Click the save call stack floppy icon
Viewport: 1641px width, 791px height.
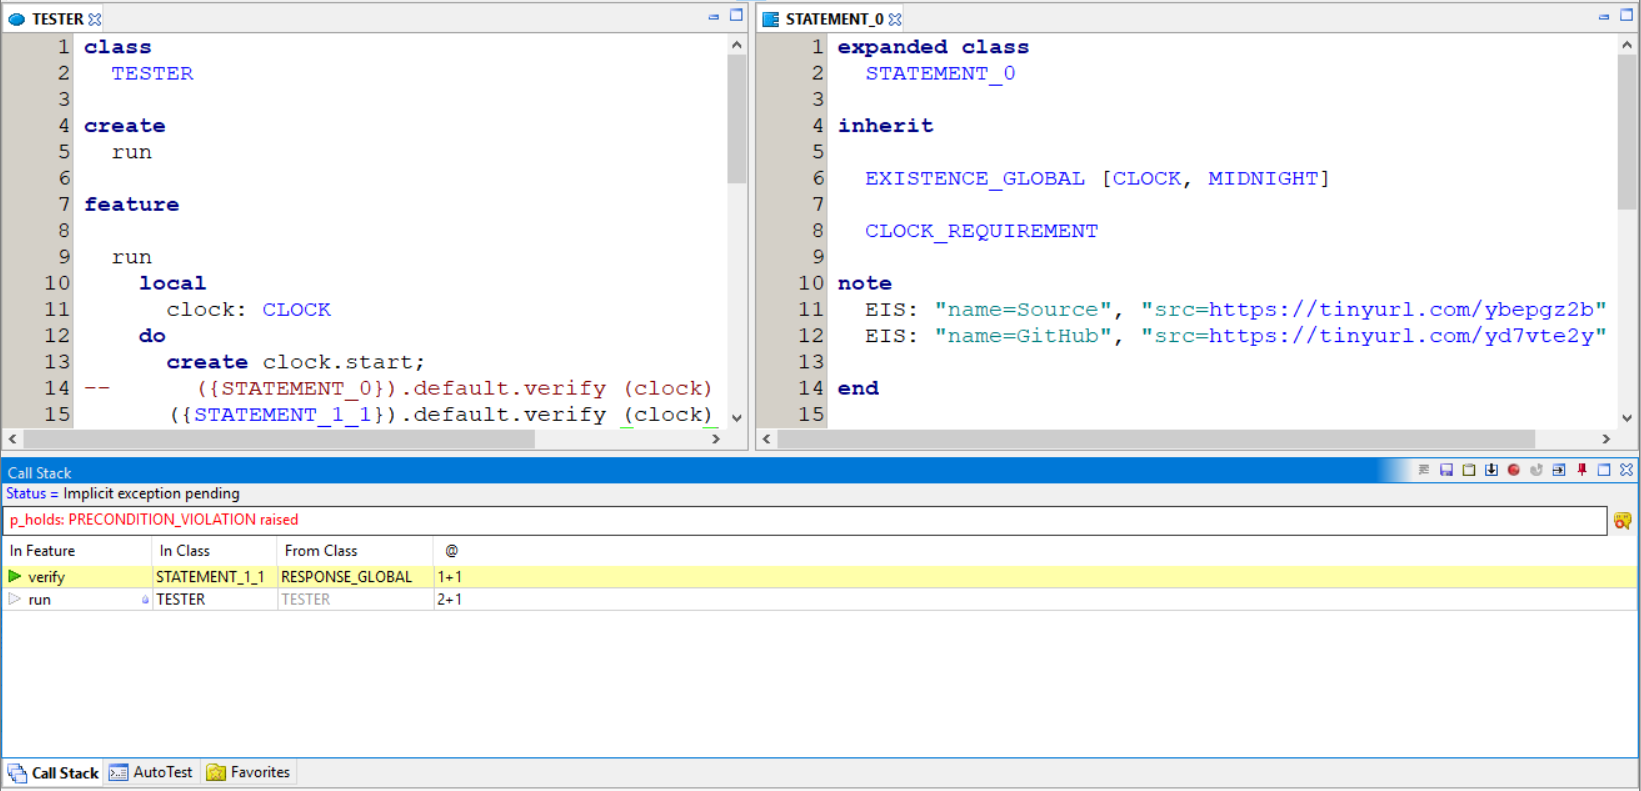tap(1446, 470)
